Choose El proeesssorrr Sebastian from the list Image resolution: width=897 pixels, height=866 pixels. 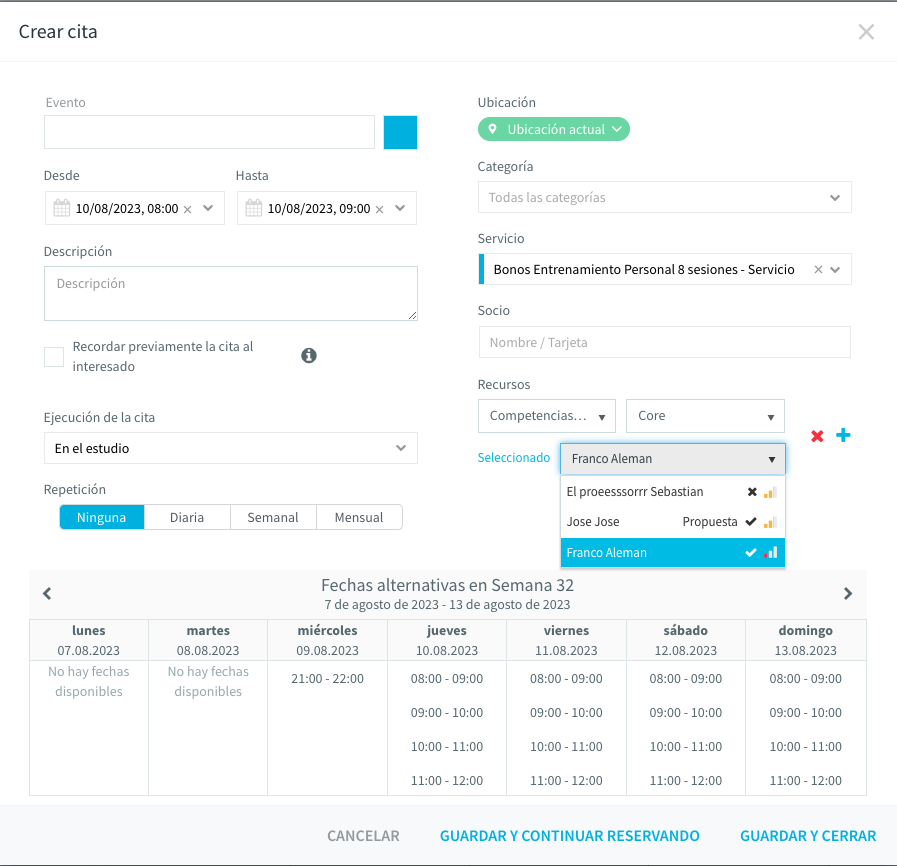[x=673, y=492]
